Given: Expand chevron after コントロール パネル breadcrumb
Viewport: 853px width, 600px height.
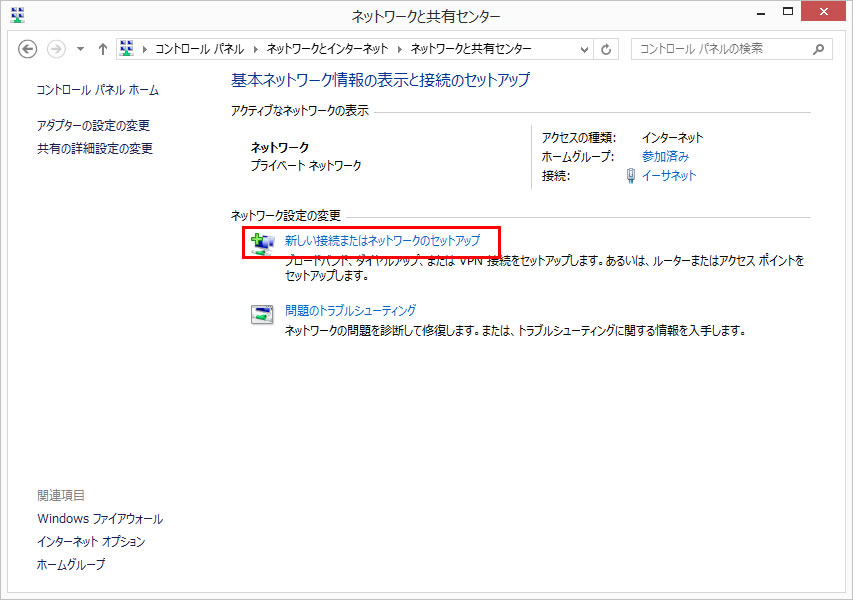Looking at the screenshot, I should tap(256, 49).
